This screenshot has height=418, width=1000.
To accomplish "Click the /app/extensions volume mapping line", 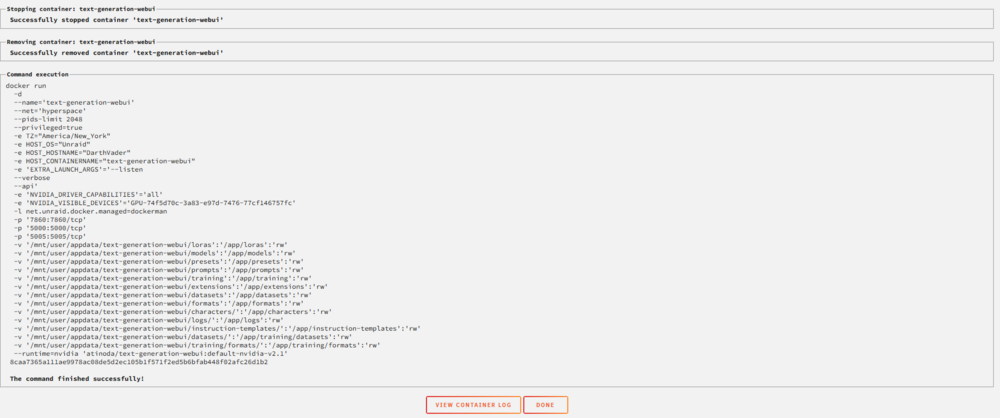I will (x=170, y=287).
